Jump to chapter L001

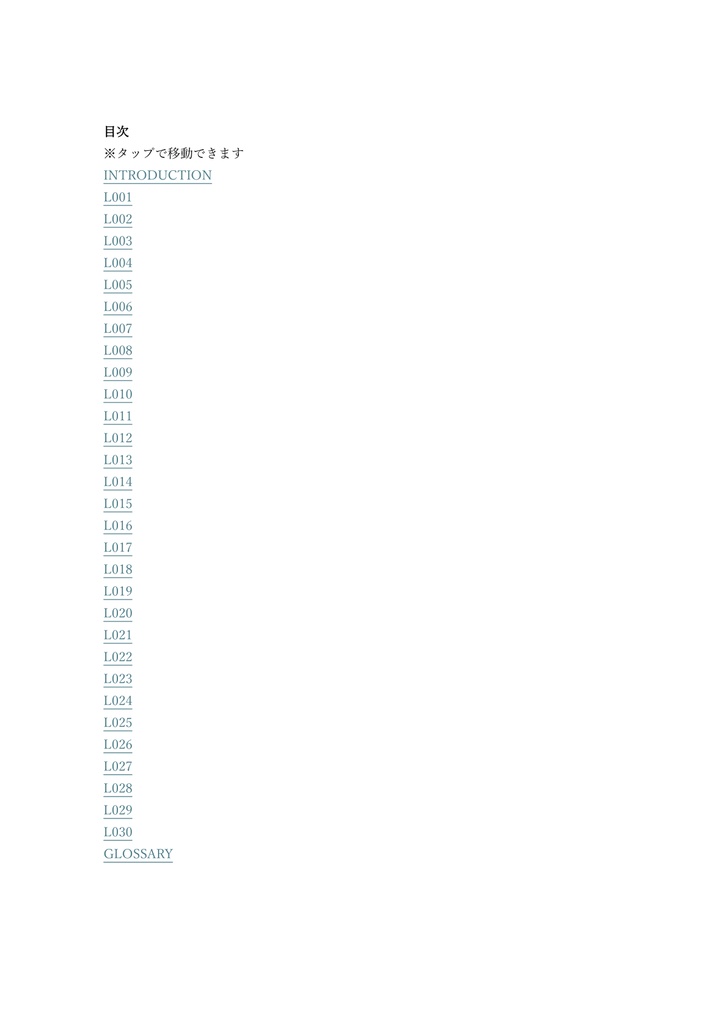tap(118, 197)
